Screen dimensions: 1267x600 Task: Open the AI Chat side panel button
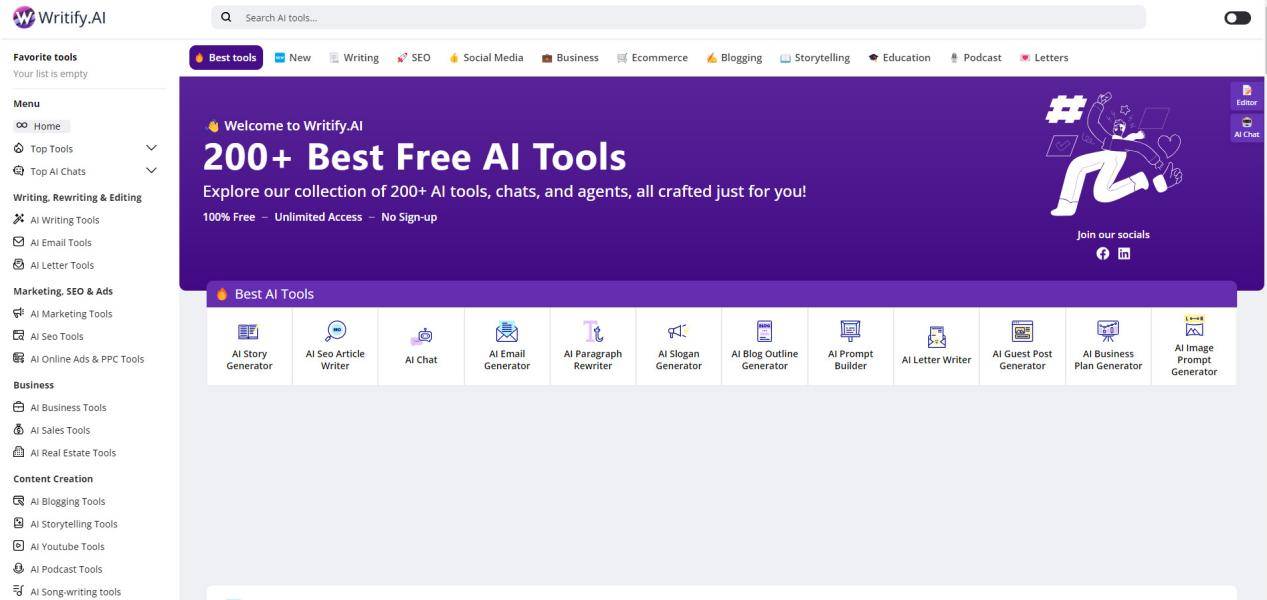click(1246, 127)
